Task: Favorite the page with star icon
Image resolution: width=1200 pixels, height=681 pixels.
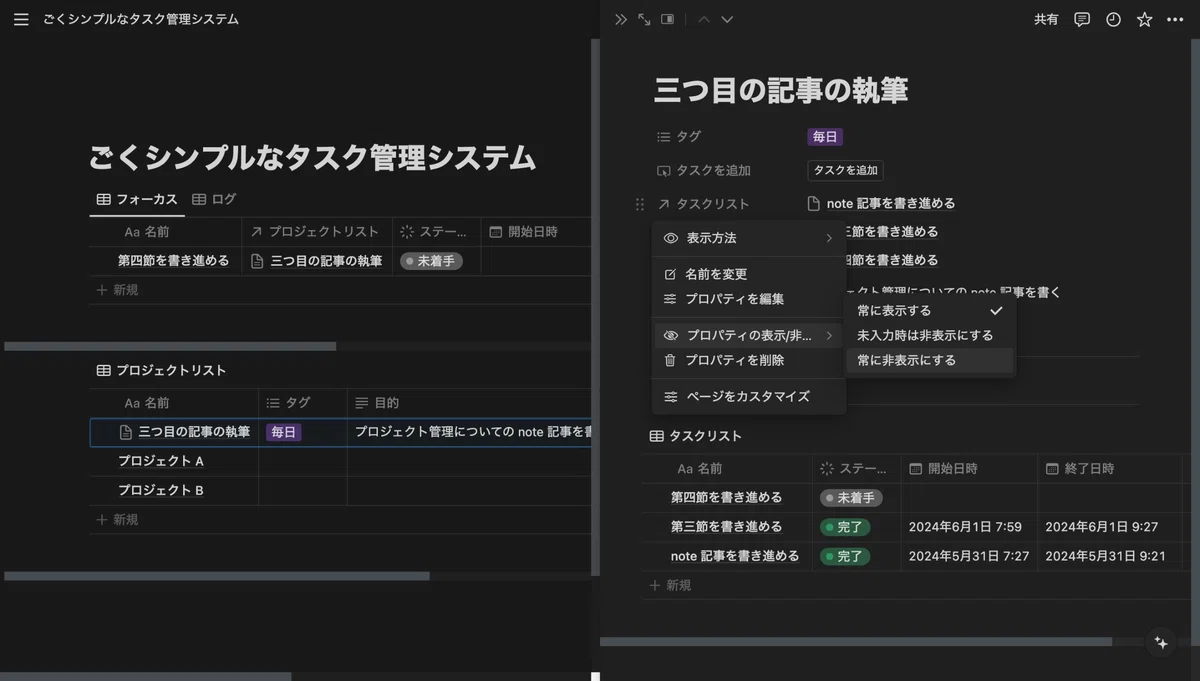Action: [x=1144, y=19]
